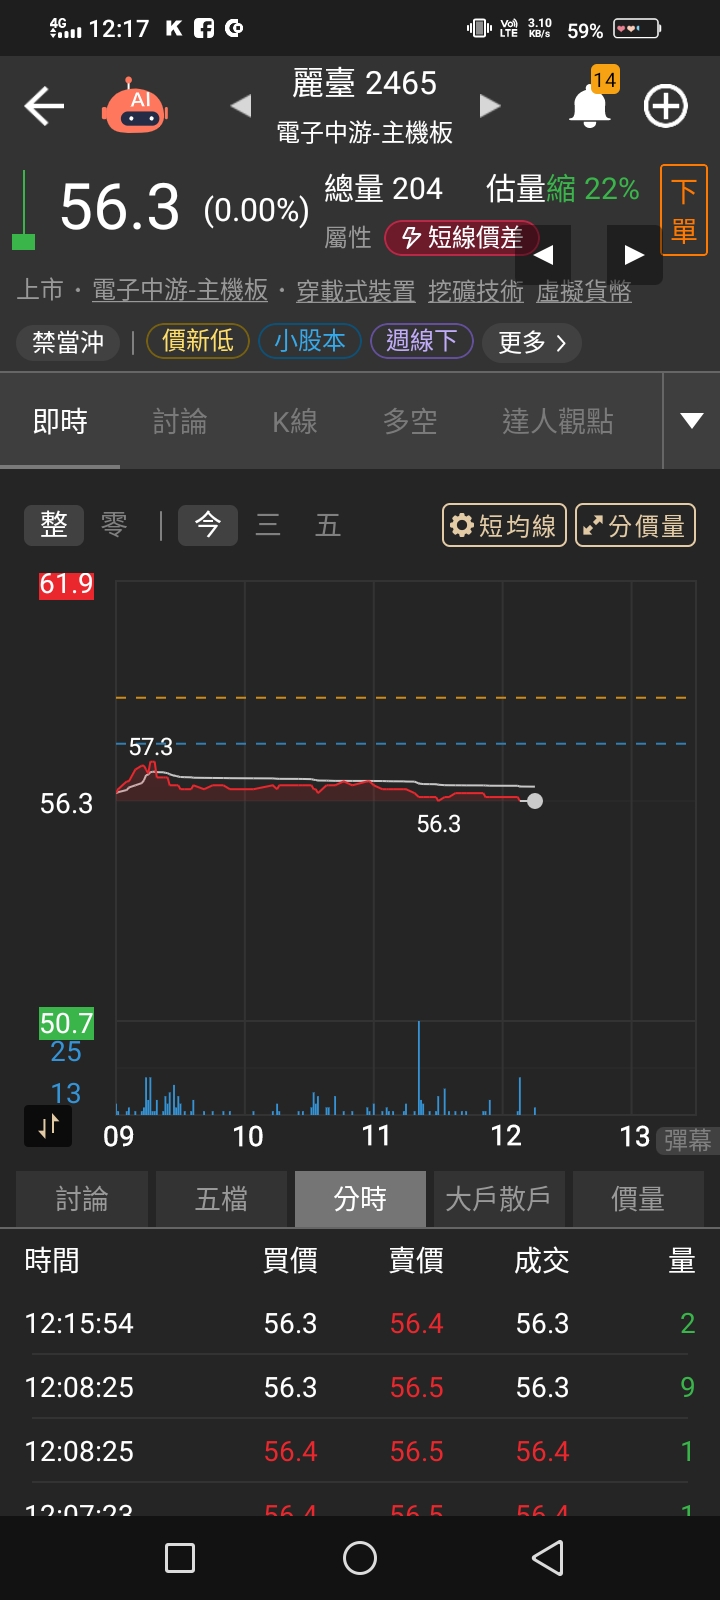Switch to 五檔 sub-tab

point(221,1199)
